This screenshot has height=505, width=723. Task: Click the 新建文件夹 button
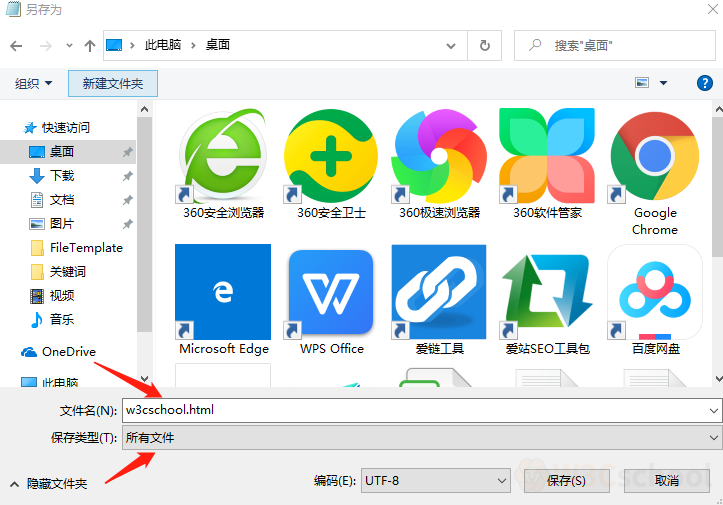tap(113, 84)
